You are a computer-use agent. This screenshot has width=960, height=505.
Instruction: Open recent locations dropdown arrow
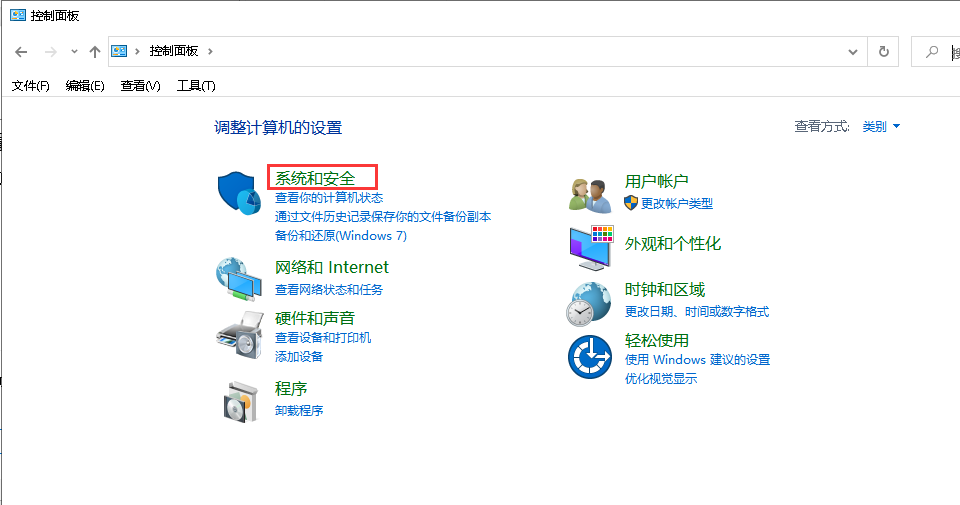click(x=74, y=51)
